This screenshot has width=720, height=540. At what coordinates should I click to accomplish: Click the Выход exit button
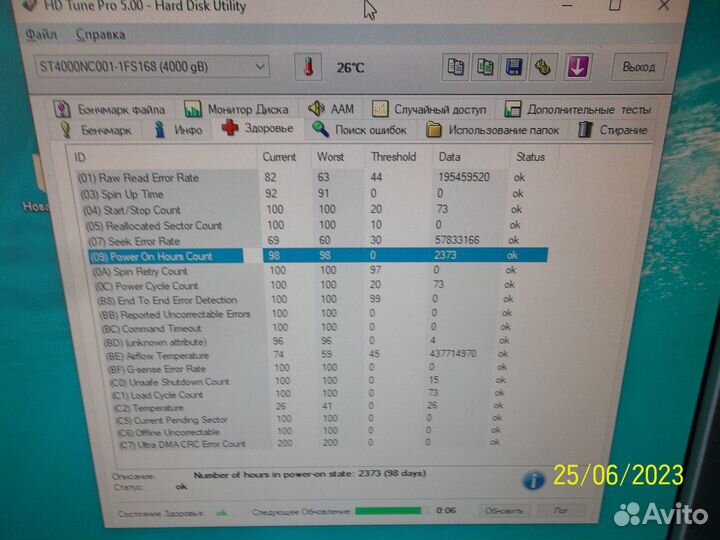[639, 68]
